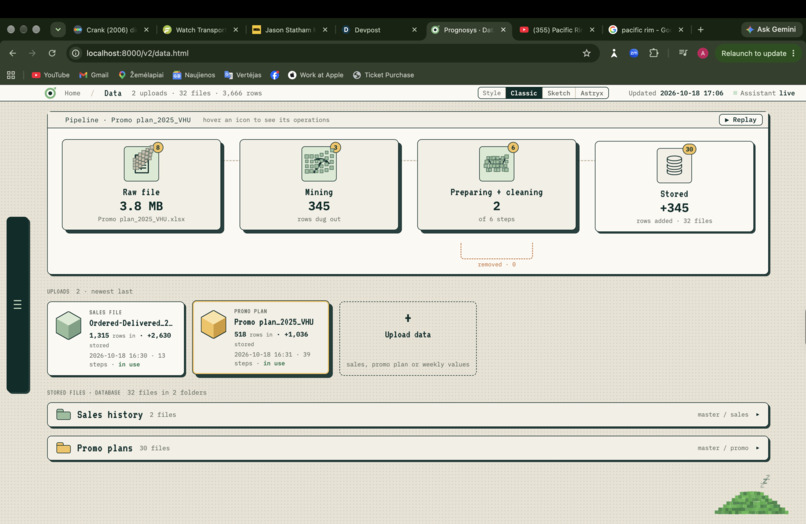Image resolution: width=806 pixels, height=524 pixels.
Task: Click Relaunch to update button
Action: [758, 53]
